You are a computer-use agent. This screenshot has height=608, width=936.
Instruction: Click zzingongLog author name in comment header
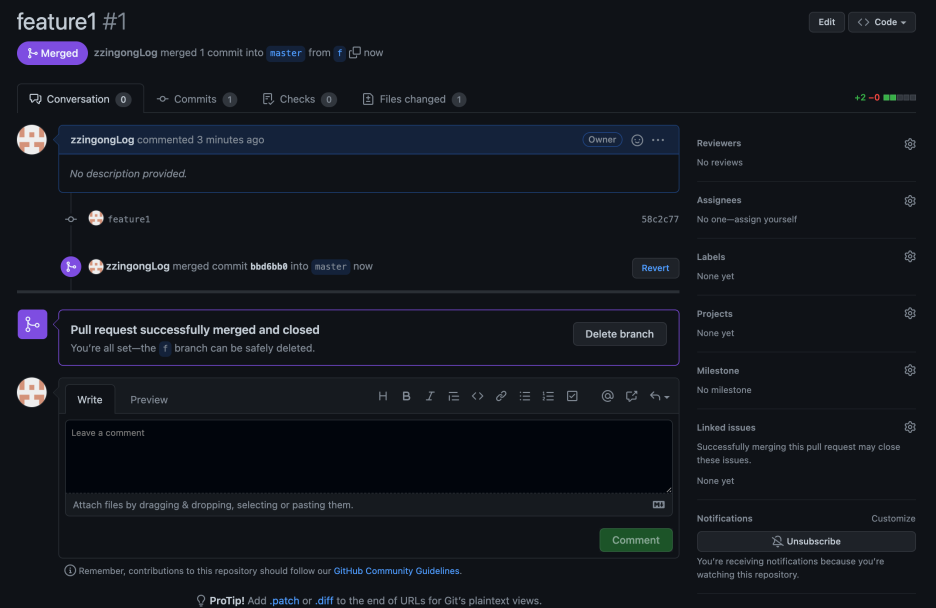(x=102, y=140)
